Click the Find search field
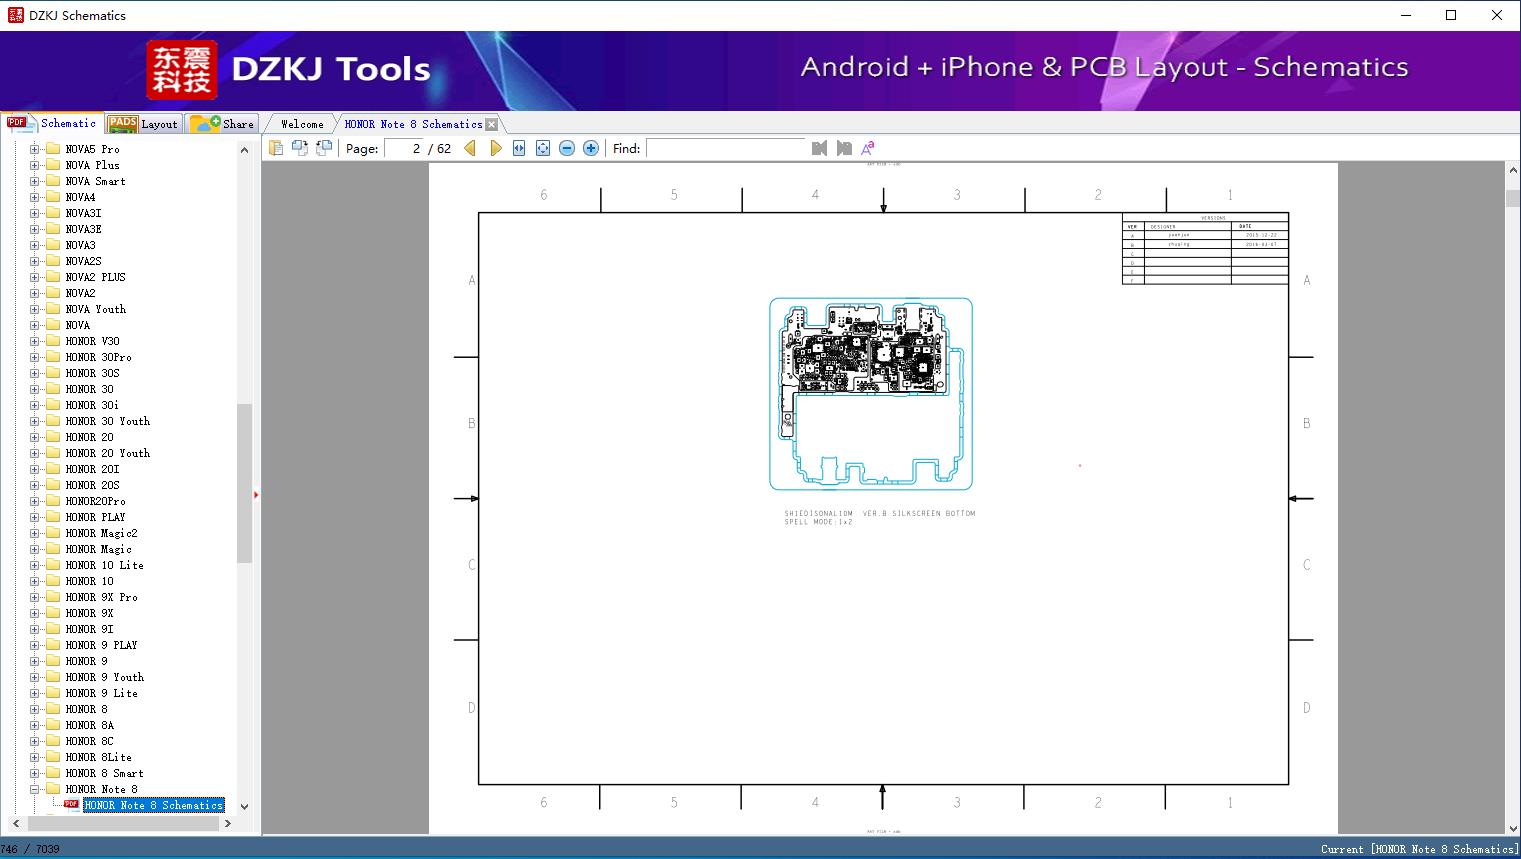Image resolution: width=1521 pixels, height=859 pixels. coord(726,148)
